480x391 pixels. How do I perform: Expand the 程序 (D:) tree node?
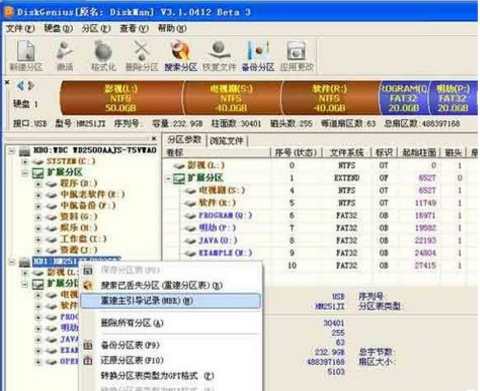tap(38, 184)
